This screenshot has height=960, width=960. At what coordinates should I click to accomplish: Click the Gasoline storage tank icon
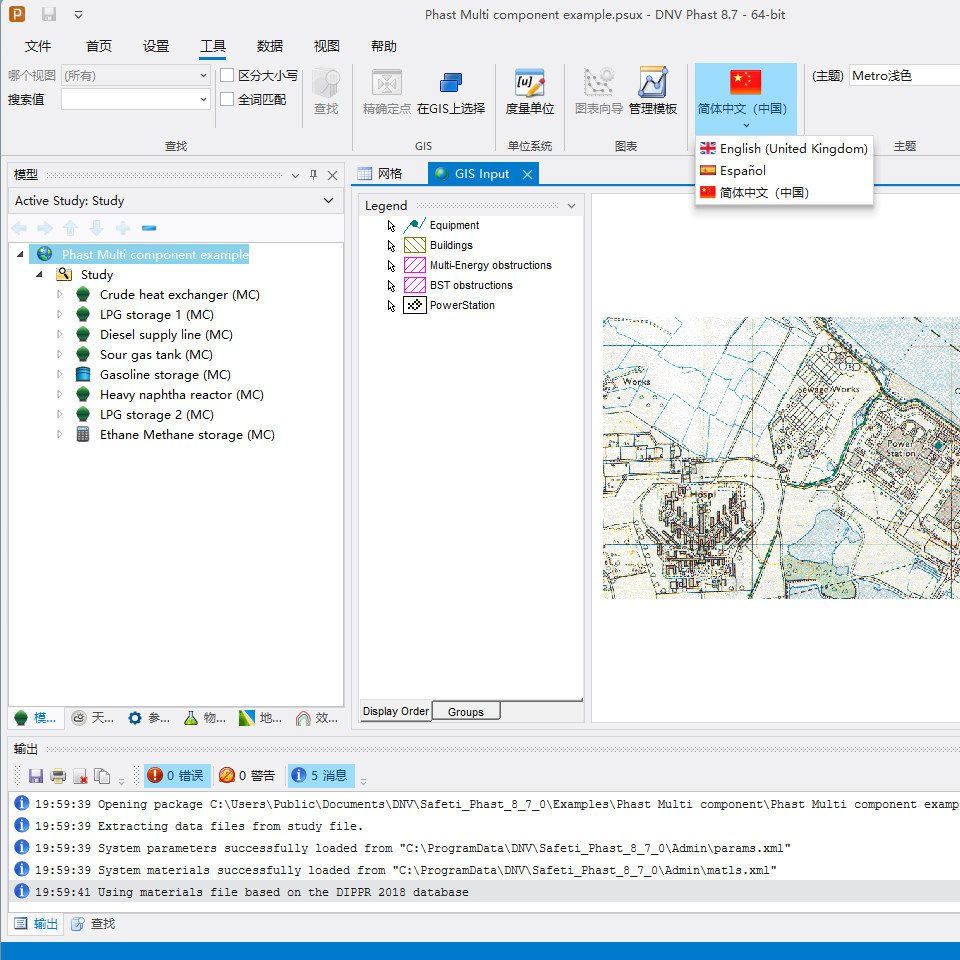point(84,375)
